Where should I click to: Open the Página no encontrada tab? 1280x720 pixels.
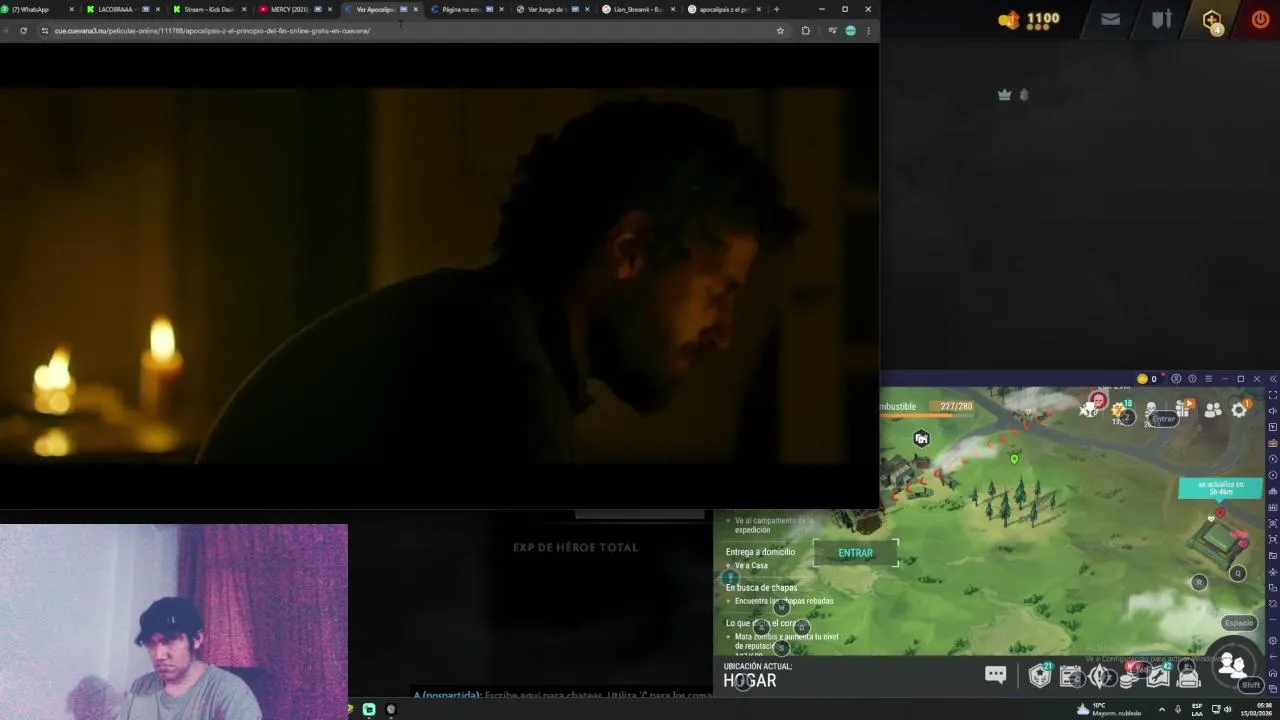point(466,9)
